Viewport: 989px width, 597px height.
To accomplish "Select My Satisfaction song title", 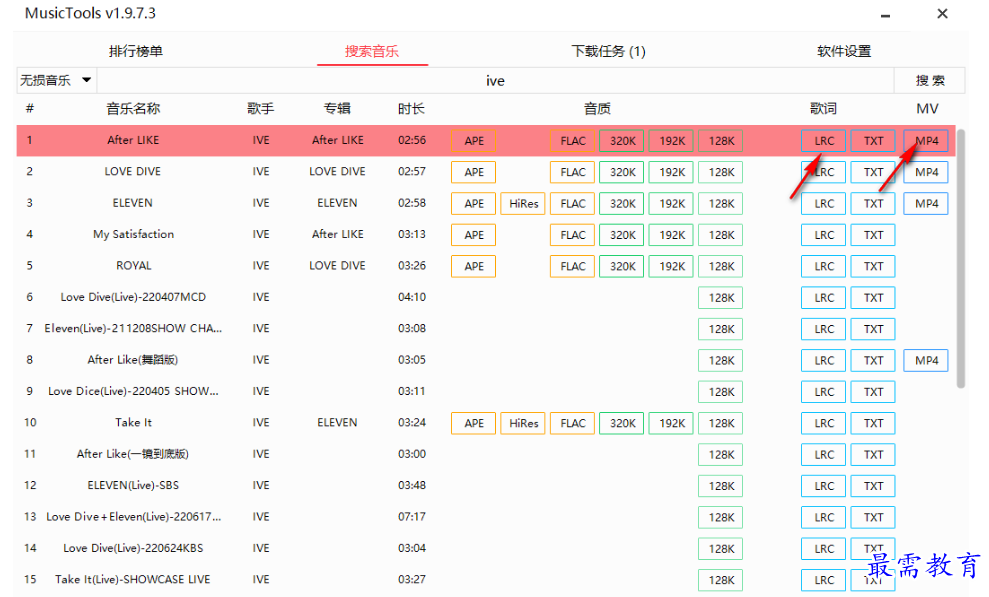I will 133,235.
